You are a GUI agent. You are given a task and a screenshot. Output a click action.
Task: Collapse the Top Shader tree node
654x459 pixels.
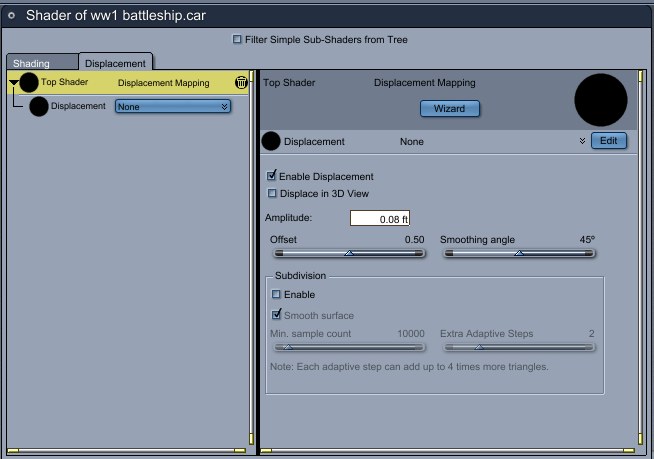pos(14,83)
